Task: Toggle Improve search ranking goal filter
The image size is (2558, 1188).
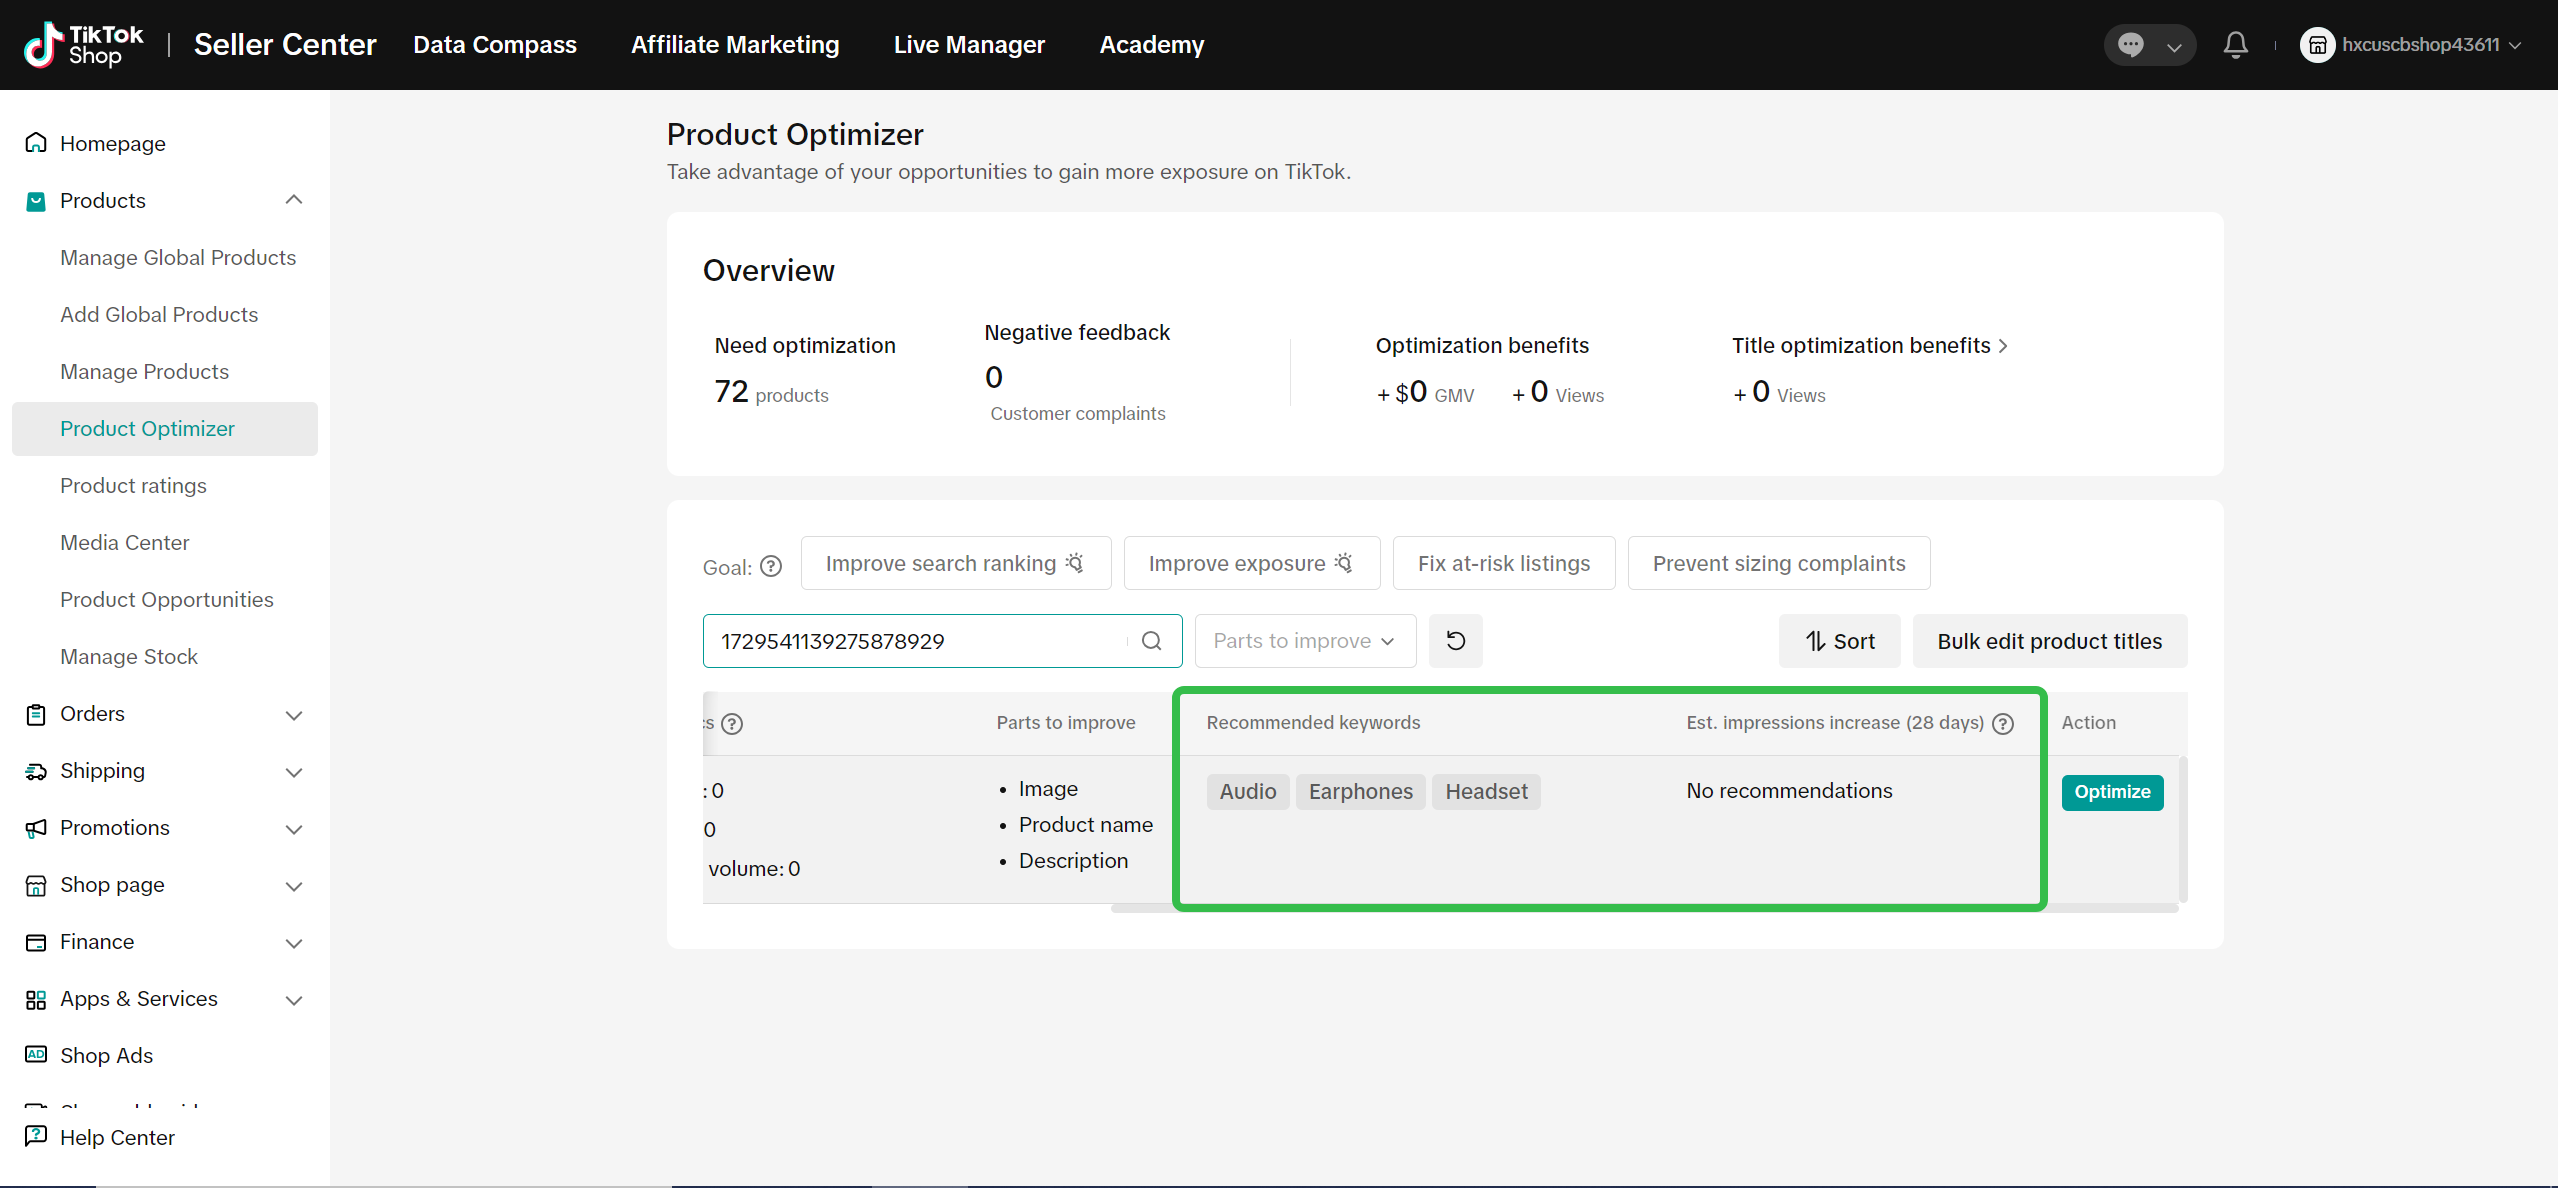Action: click(955, 563)
